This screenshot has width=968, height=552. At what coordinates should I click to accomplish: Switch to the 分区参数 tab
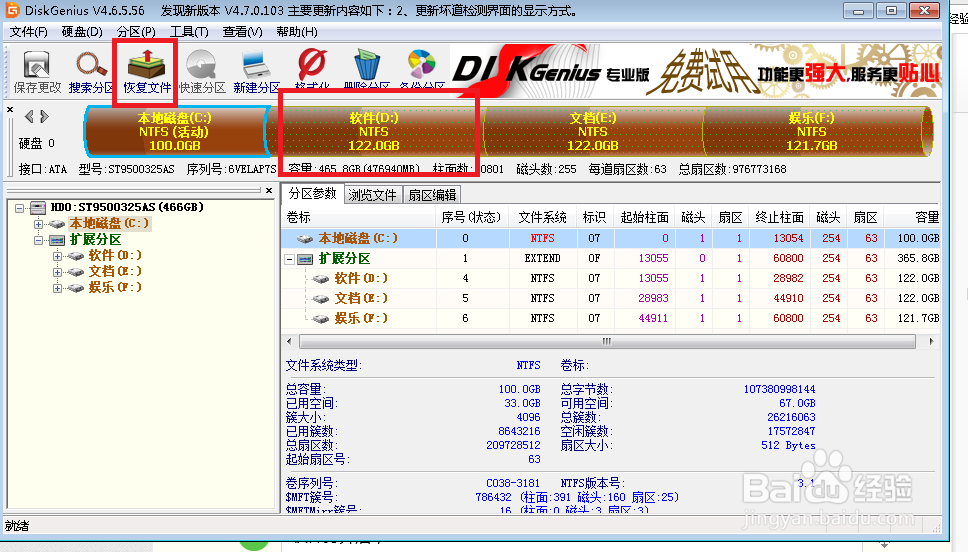312,193
